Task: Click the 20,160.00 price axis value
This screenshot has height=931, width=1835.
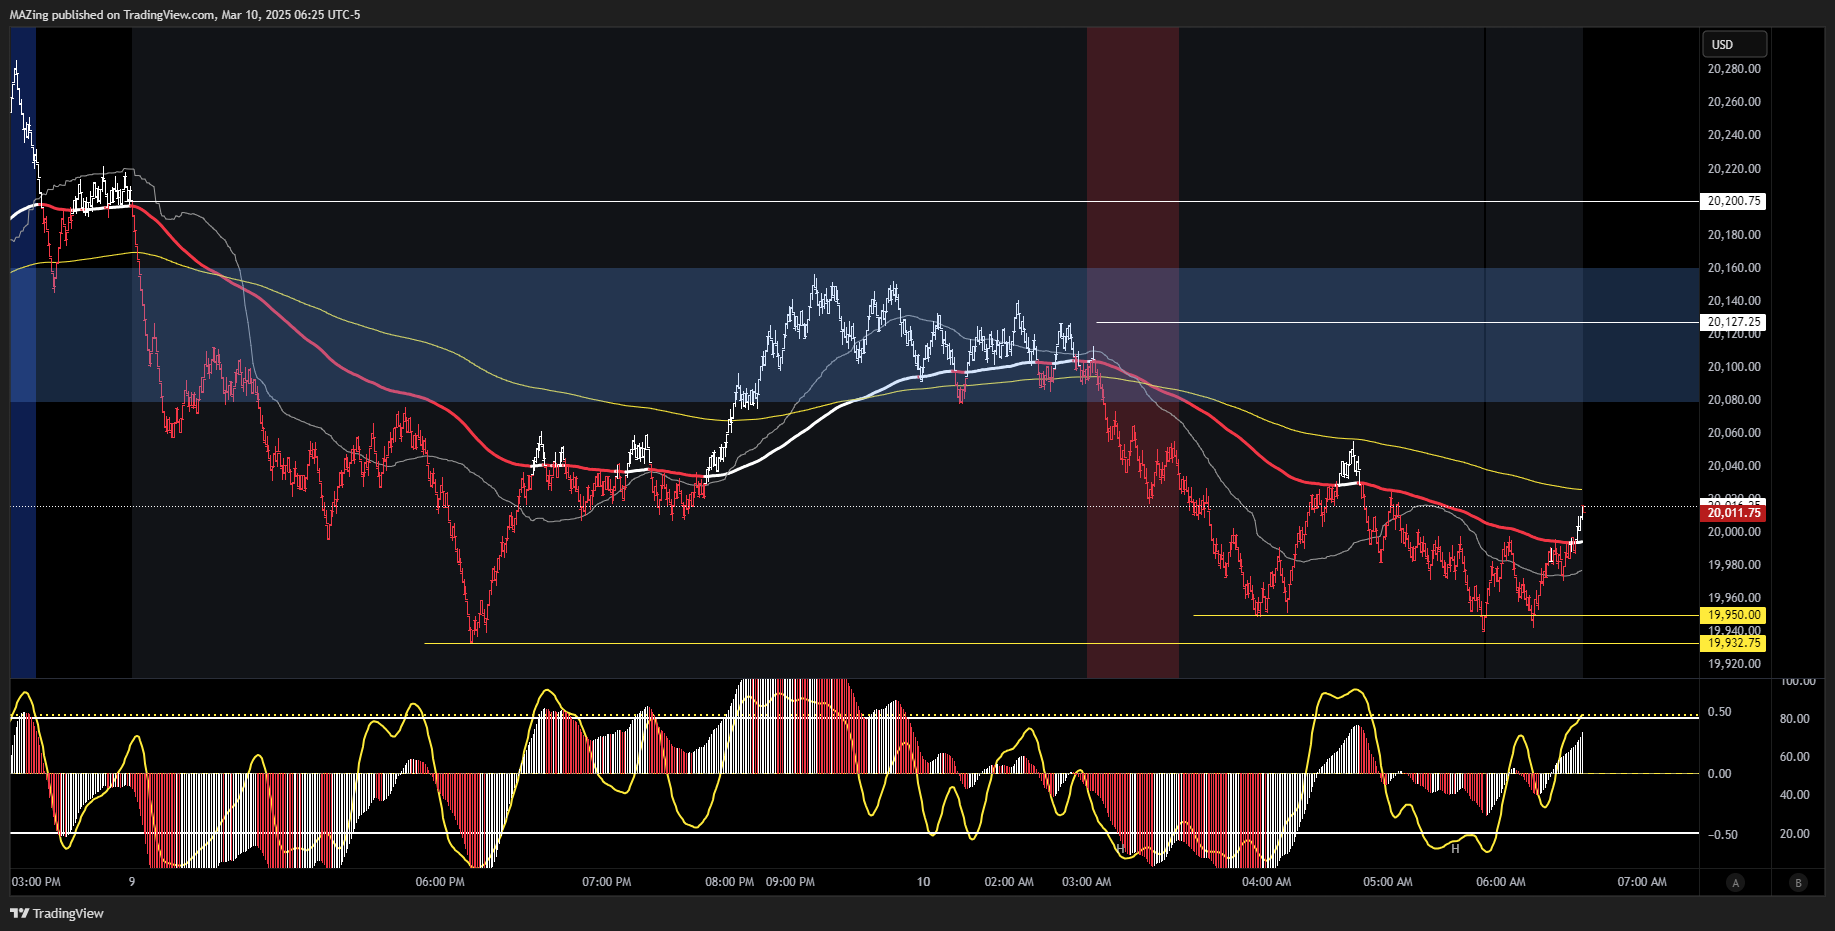Action: [1734, 268]
